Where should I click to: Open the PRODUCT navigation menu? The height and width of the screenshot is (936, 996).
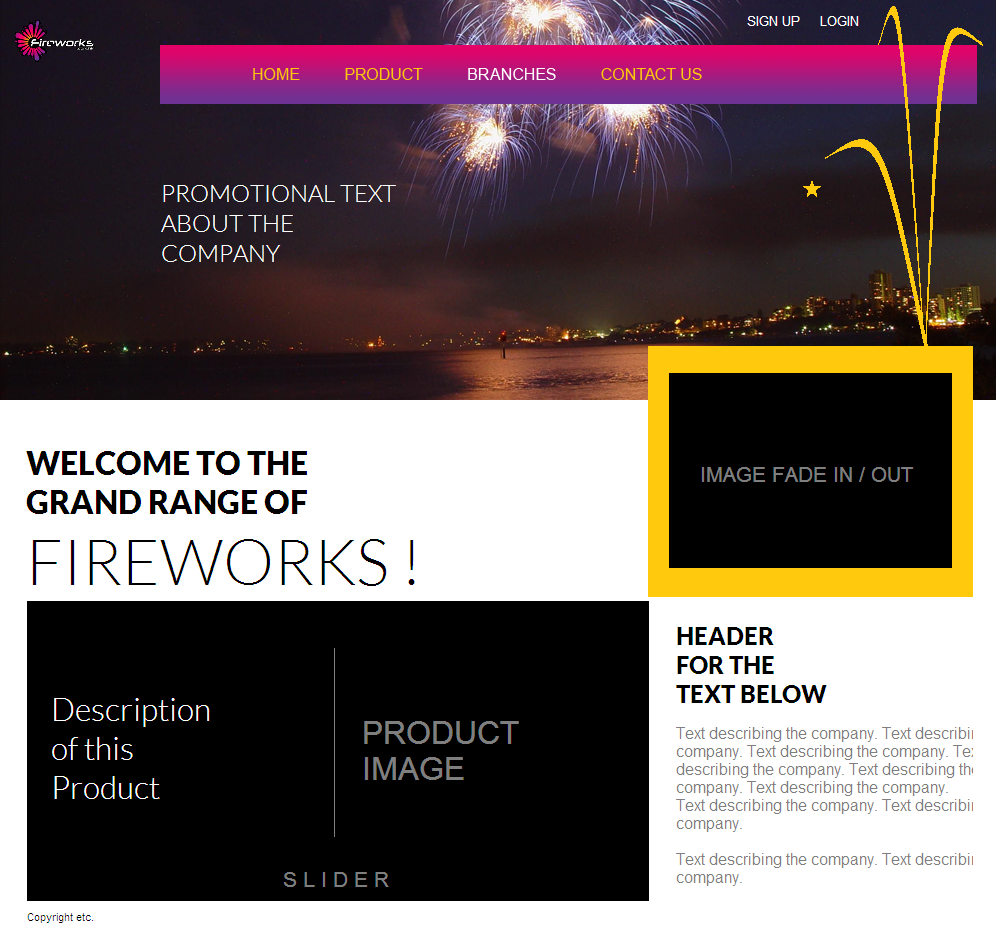pos(383,73)
